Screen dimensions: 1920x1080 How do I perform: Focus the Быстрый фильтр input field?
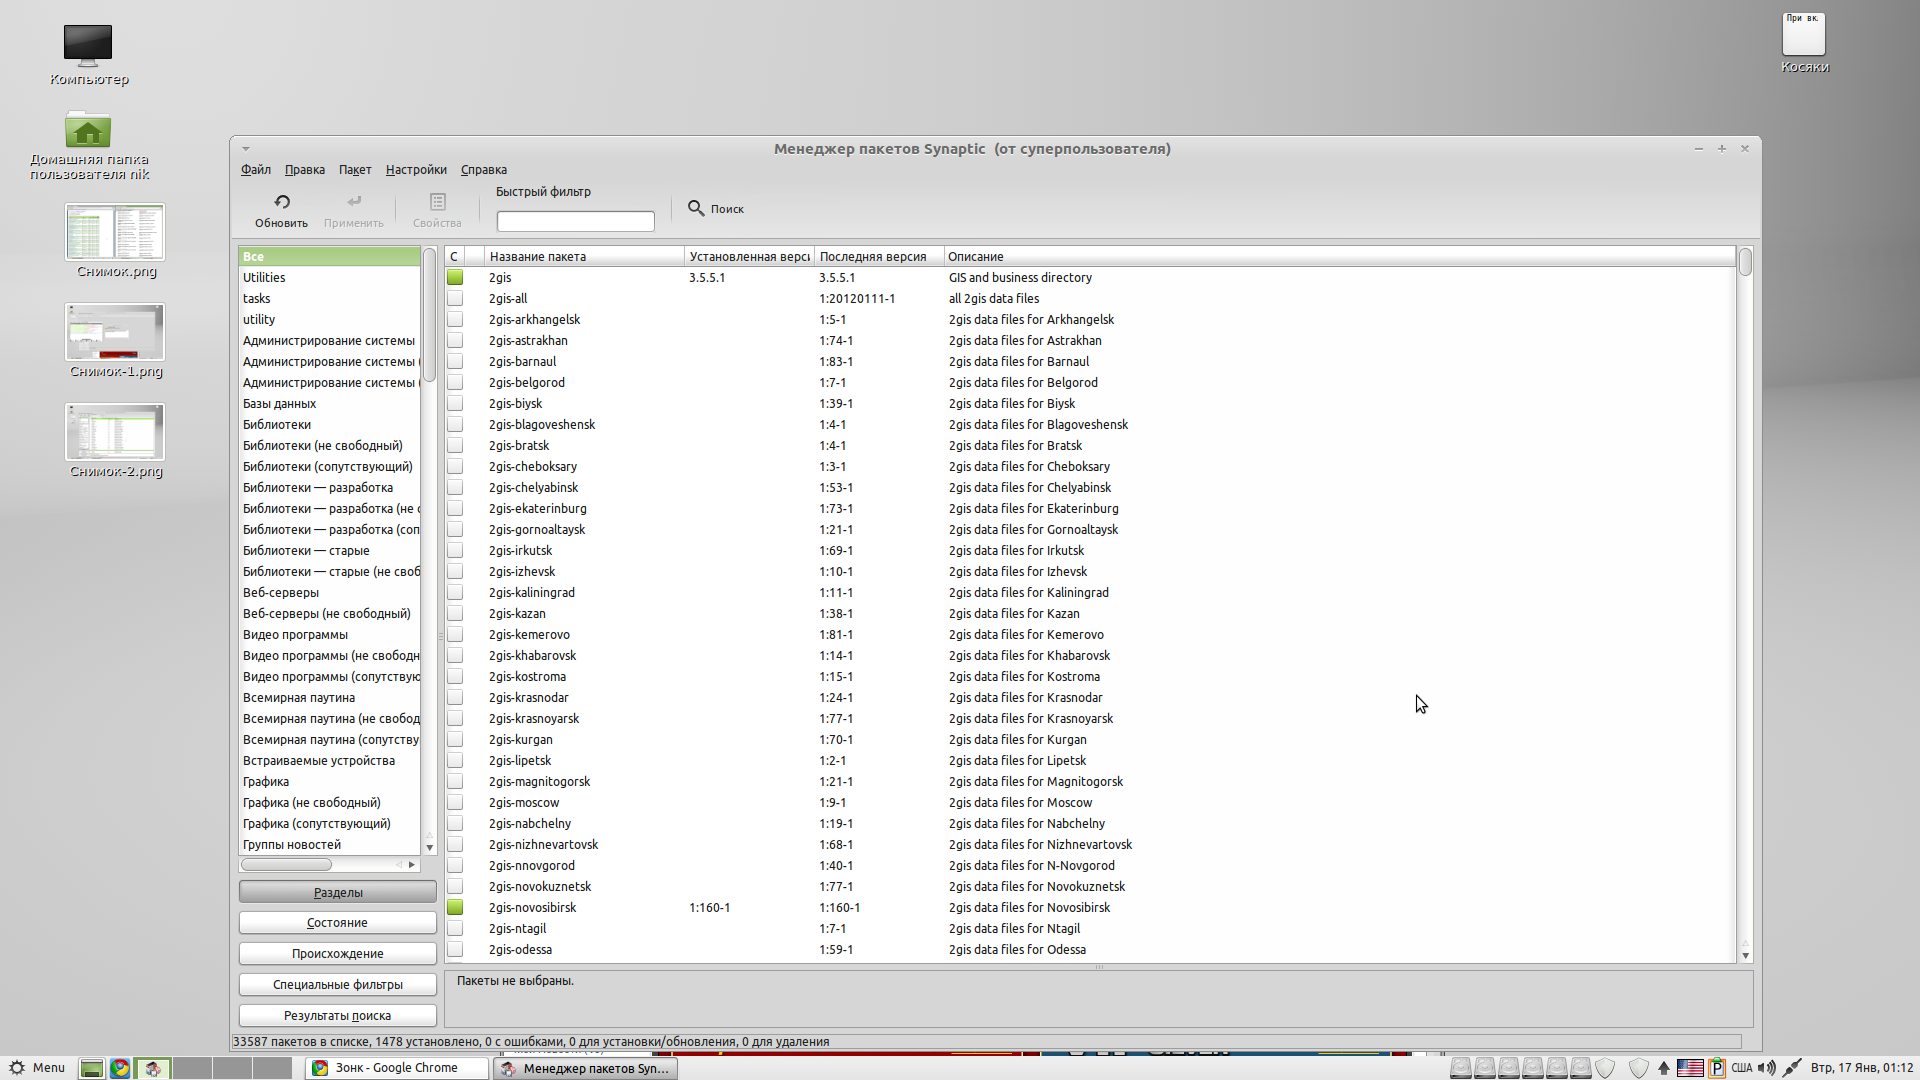(576, 221)
